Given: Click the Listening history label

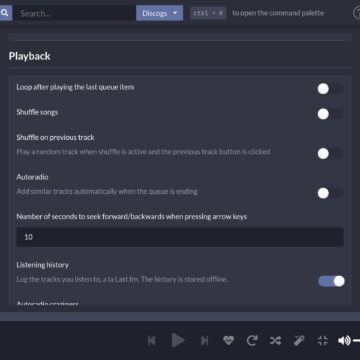Looking at the screenshot, I should tap(43, 265).
